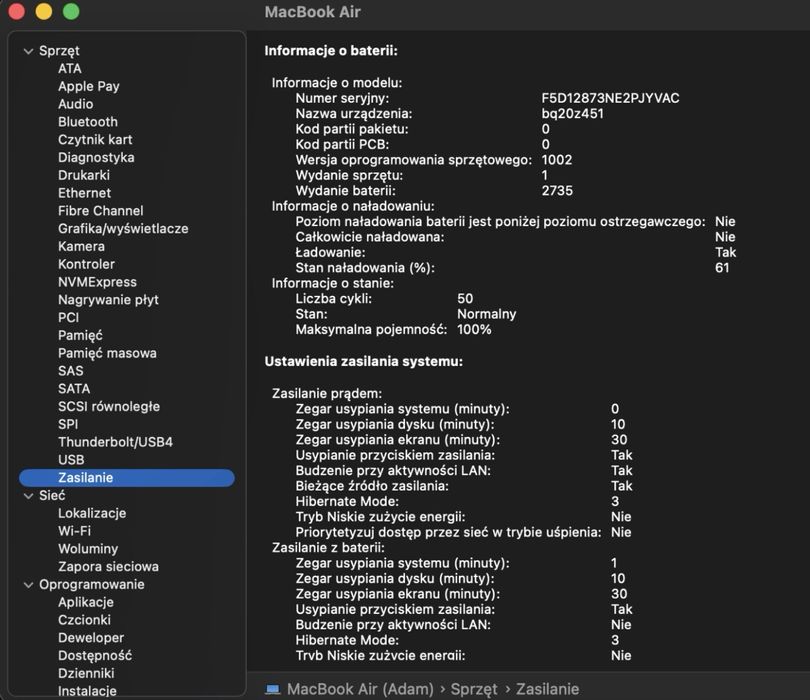
Task: Select ATA in the sidebar
Action: pyautogui.click(x=70, y=69)
